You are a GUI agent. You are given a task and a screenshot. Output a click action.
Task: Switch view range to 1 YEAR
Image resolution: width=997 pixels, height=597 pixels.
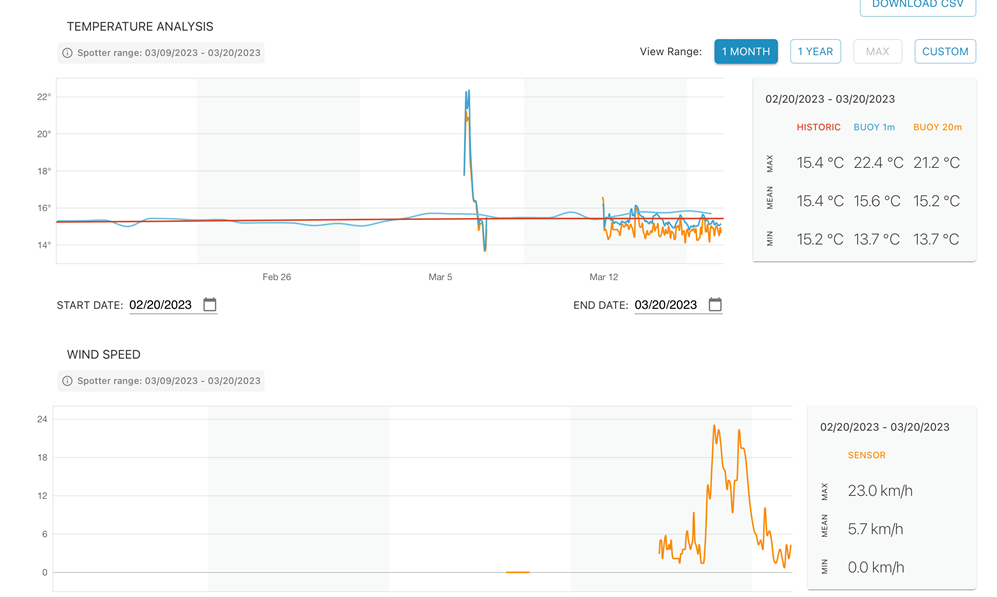pos(815,51)
